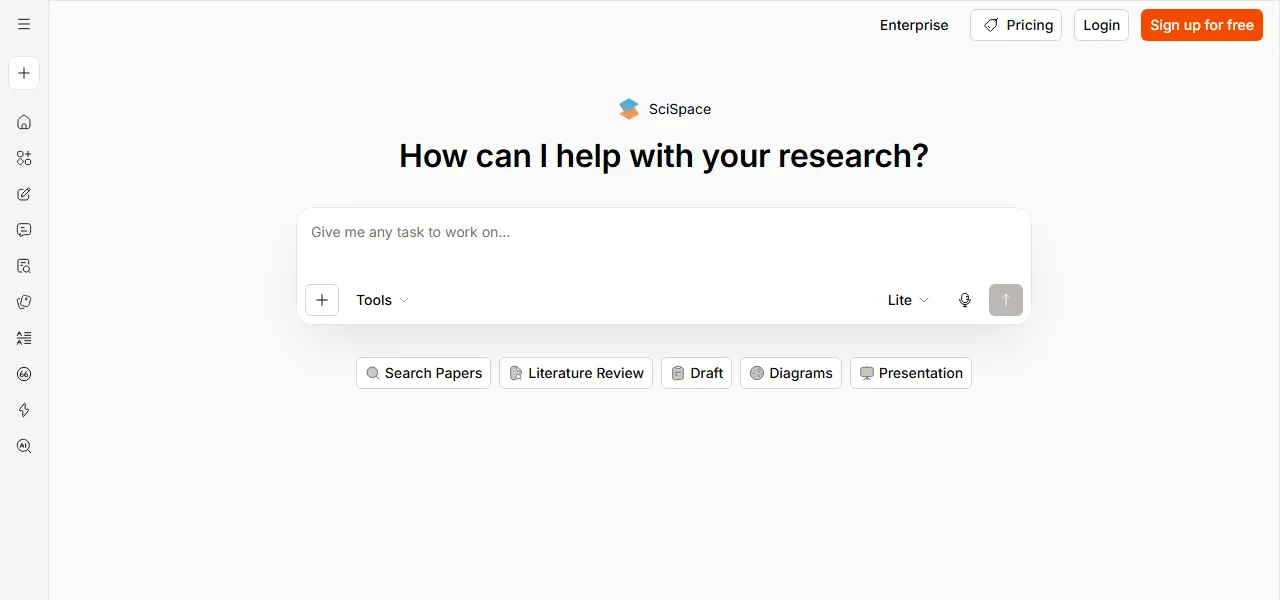Image resolution: width=1280 pixels, height=600 pixels.
Task: Choose the Diagrams option
Action: click(791, 373)
